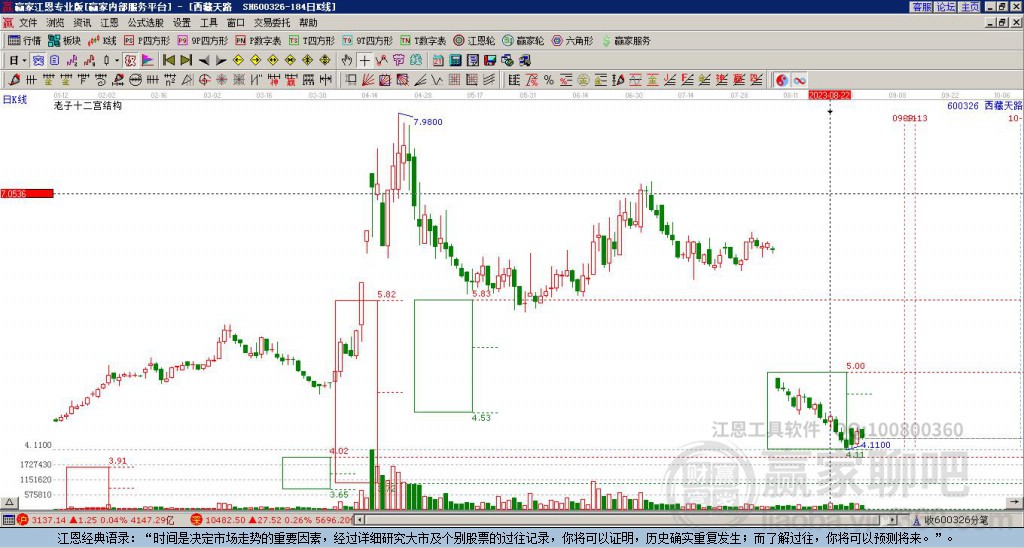
Task: Open the P四方形 tool
Action: [x=147, y=40]
